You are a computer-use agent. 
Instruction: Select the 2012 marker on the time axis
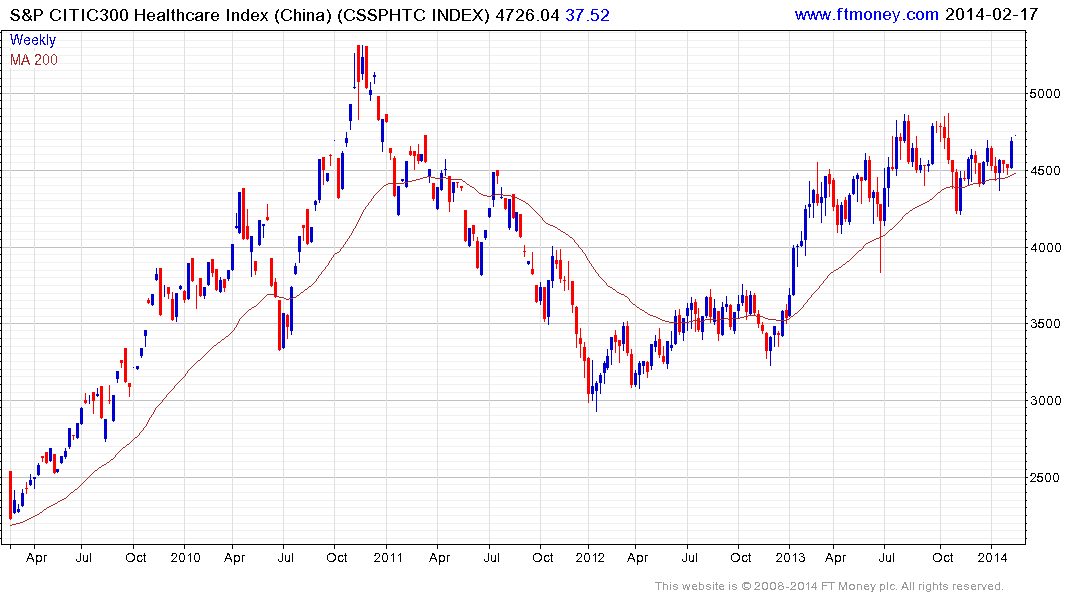point(589,557)
